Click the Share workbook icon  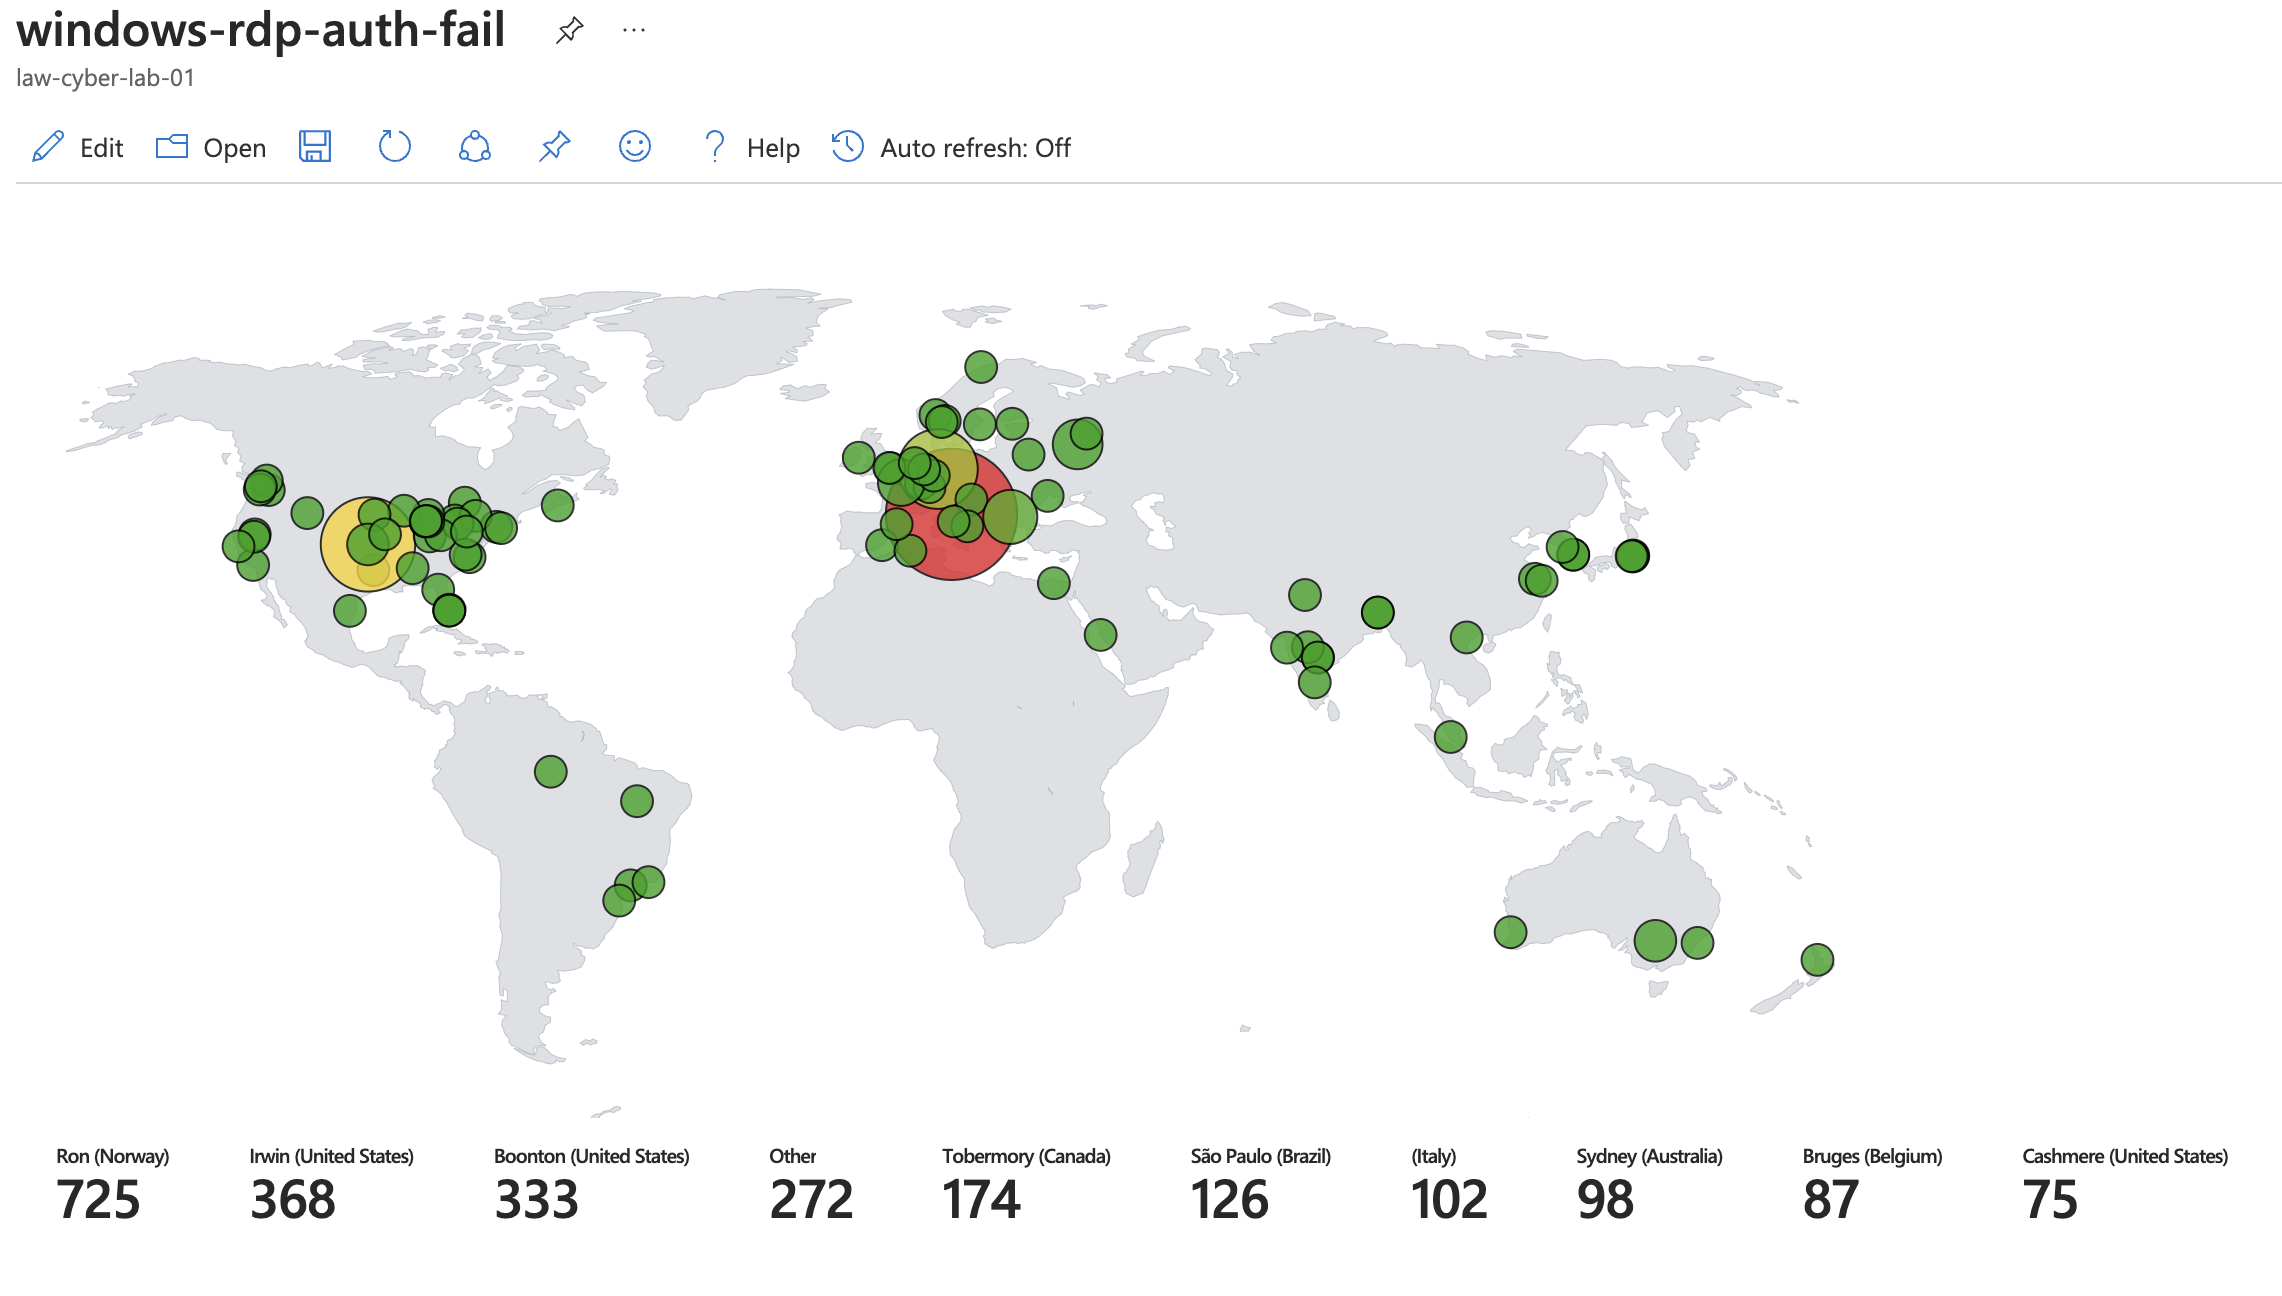tap(474, 147)
